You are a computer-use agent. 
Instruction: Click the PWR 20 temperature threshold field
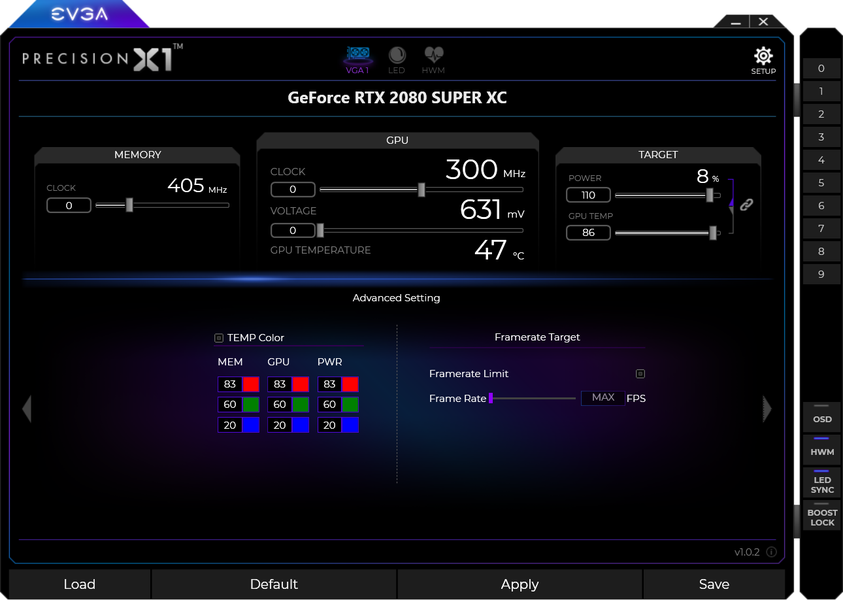pyautogui.click(x=330, y=425)
